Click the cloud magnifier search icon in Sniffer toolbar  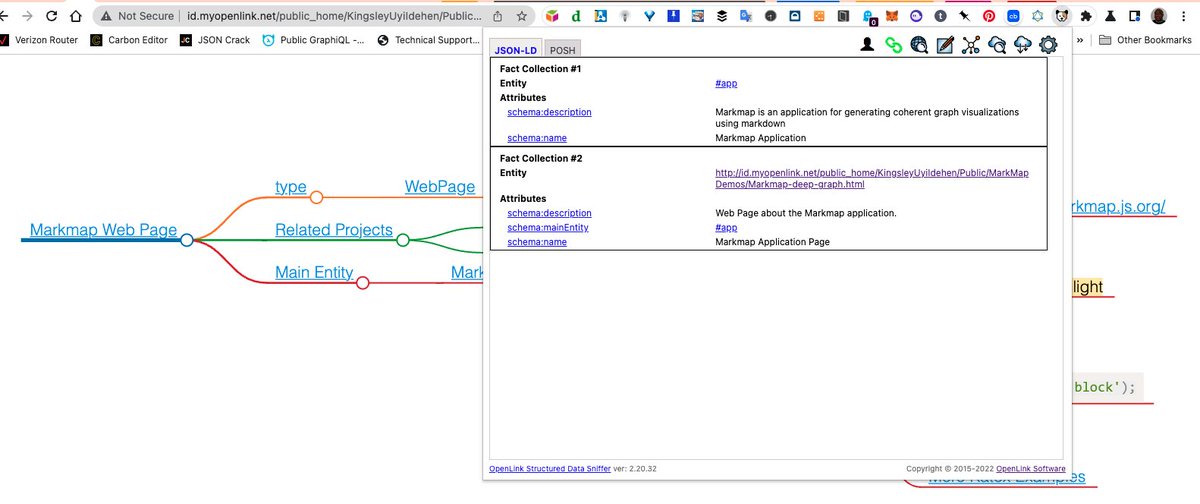point(997,44)
